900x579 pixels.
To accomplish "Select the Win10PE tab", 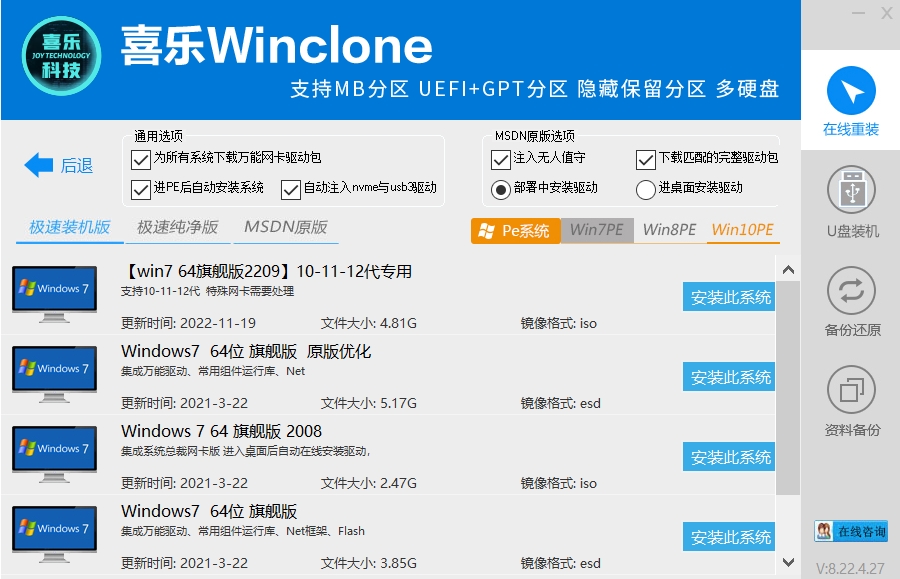I will pyautogui.click(x=743, y=230).
